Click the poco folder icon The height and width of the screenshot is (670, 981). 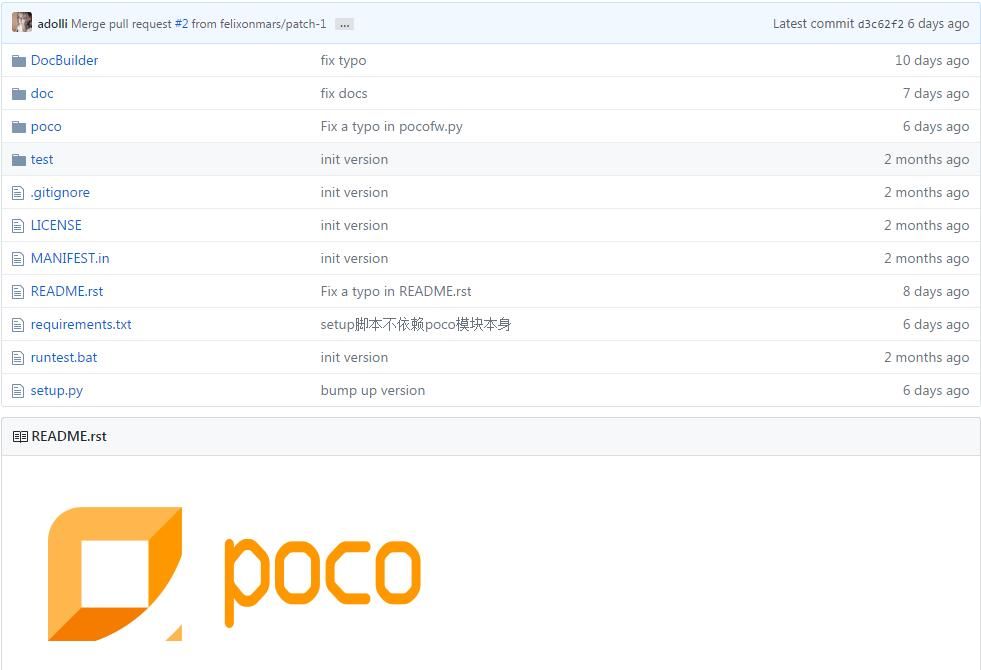click(x=19, y=127)
